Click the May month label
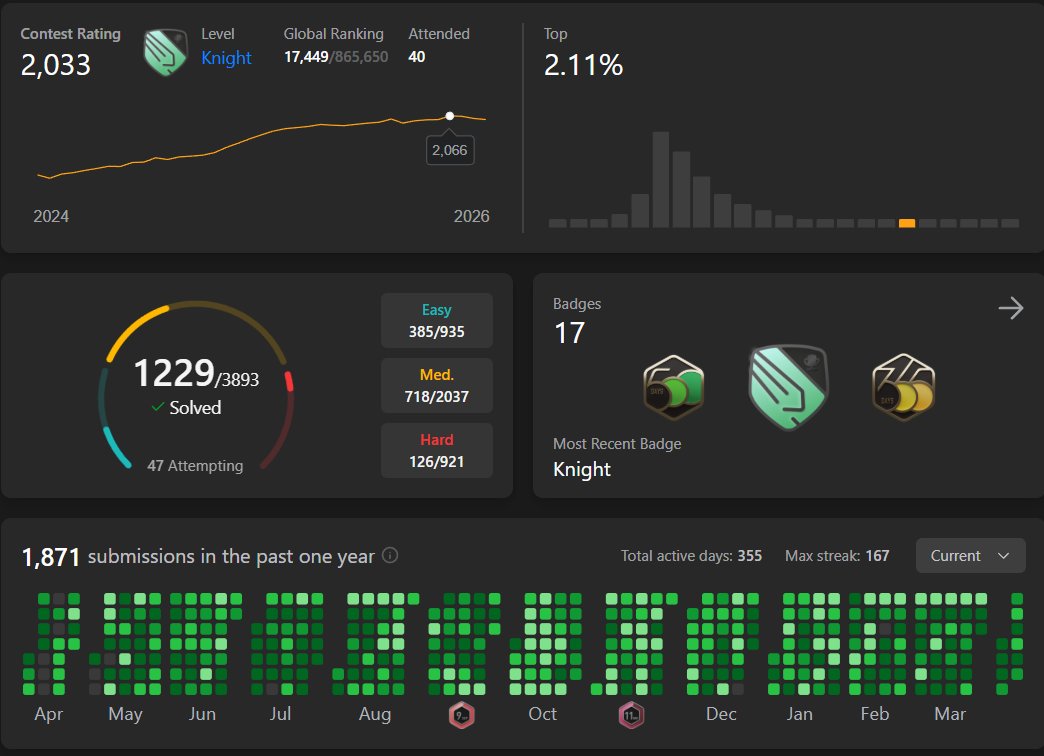 click(x=125, y=714)
